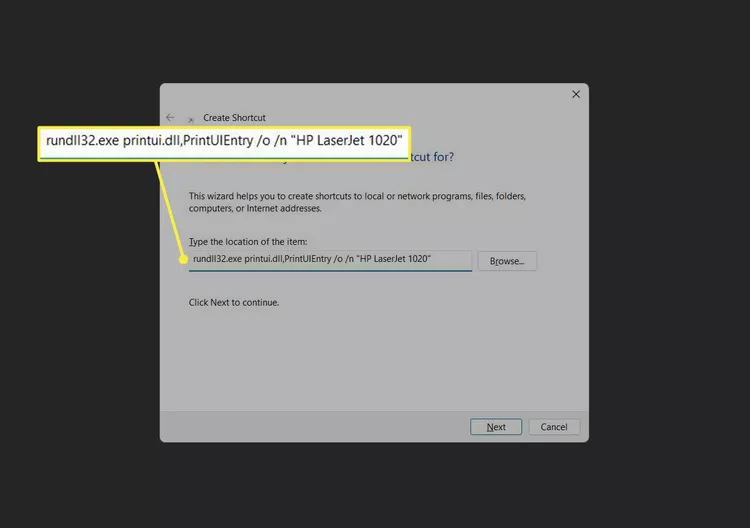The height and width of the screenshot is (528, 750).
Task: Click the 'This wizard helps you' description text
Action: (357, 202)
